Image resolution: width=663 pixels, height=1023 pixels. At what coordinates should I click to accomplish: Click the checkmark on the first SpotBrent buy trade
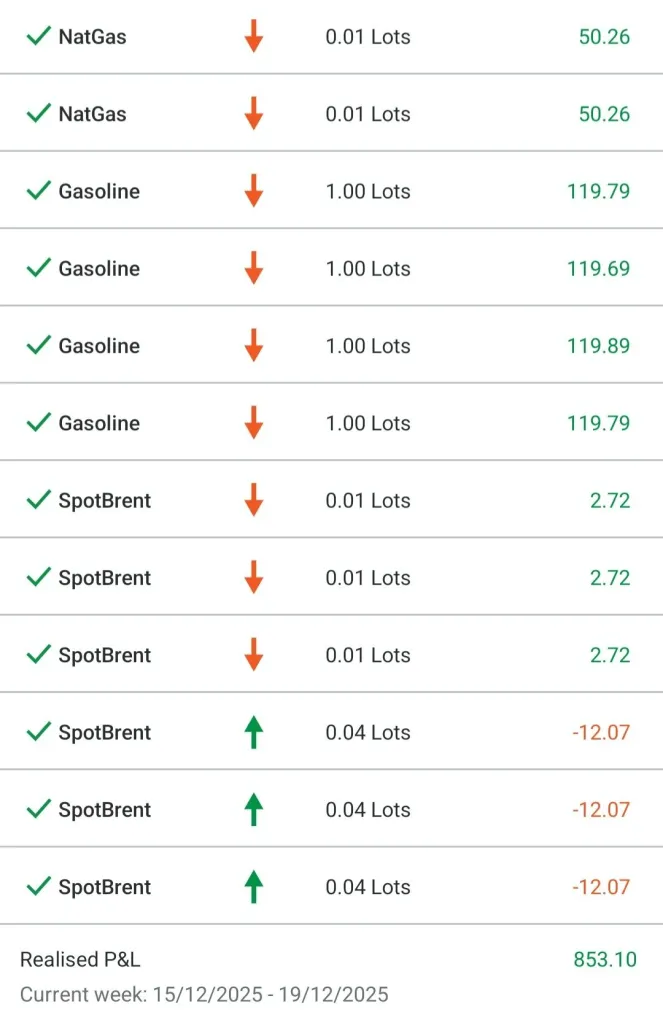(x=39, y=733)
